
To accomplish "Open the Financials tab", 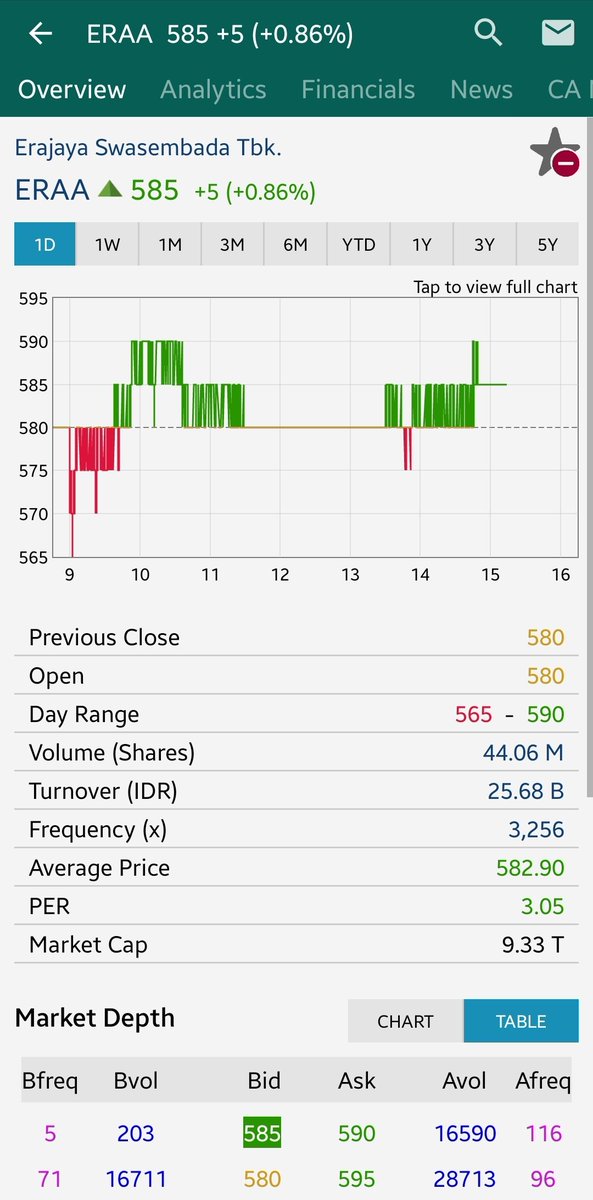I will click(x=358, y=89).
